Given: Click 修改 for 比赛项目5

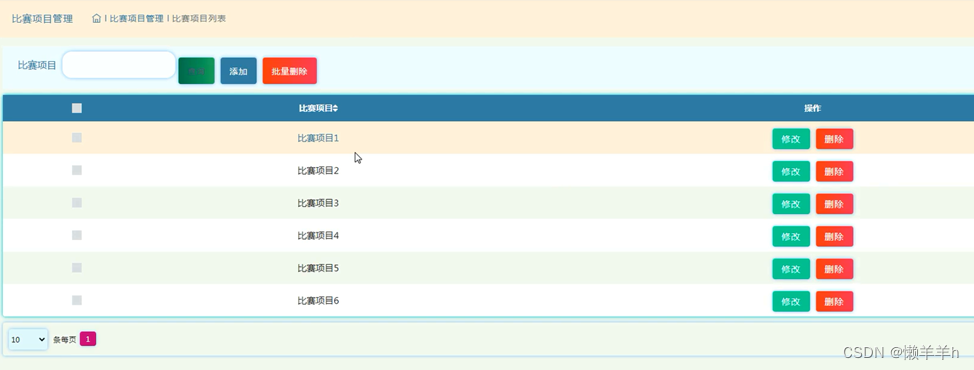Looking at the screenshot, I should point(791,269).
